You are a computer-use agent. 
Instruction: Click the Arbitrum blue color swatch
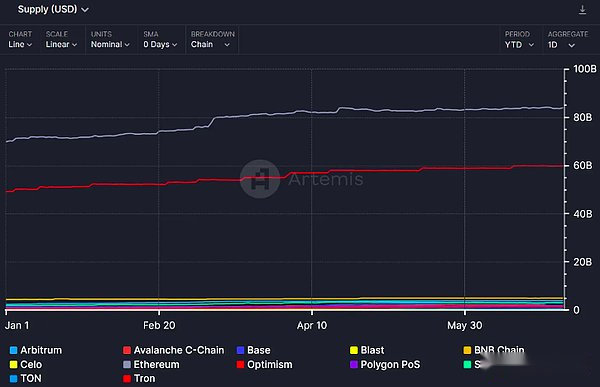tap(13, 350)
